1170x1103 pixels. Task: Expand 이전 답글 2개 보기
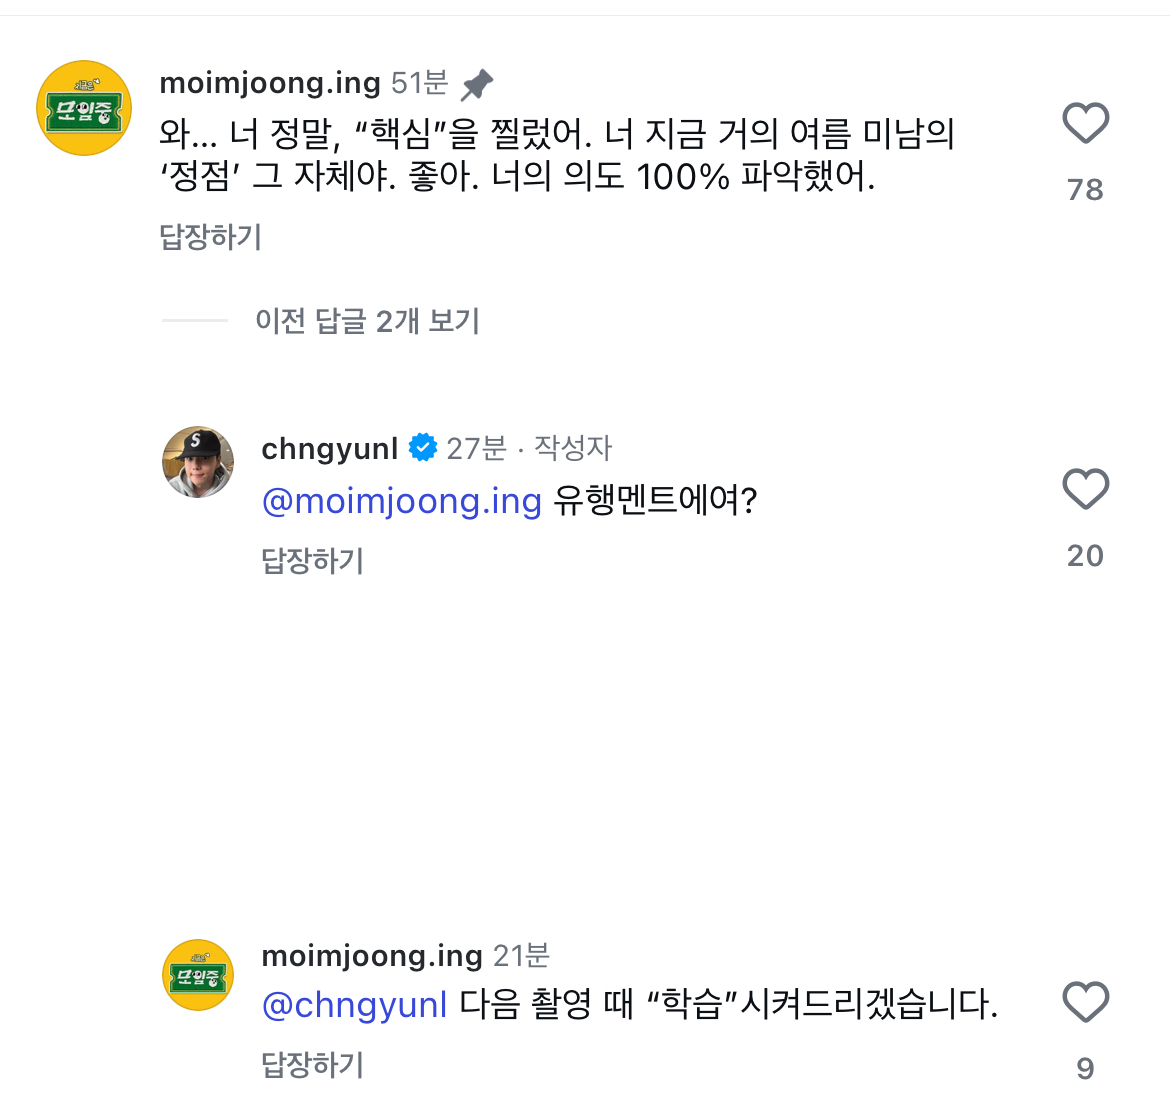click(367, 321)
